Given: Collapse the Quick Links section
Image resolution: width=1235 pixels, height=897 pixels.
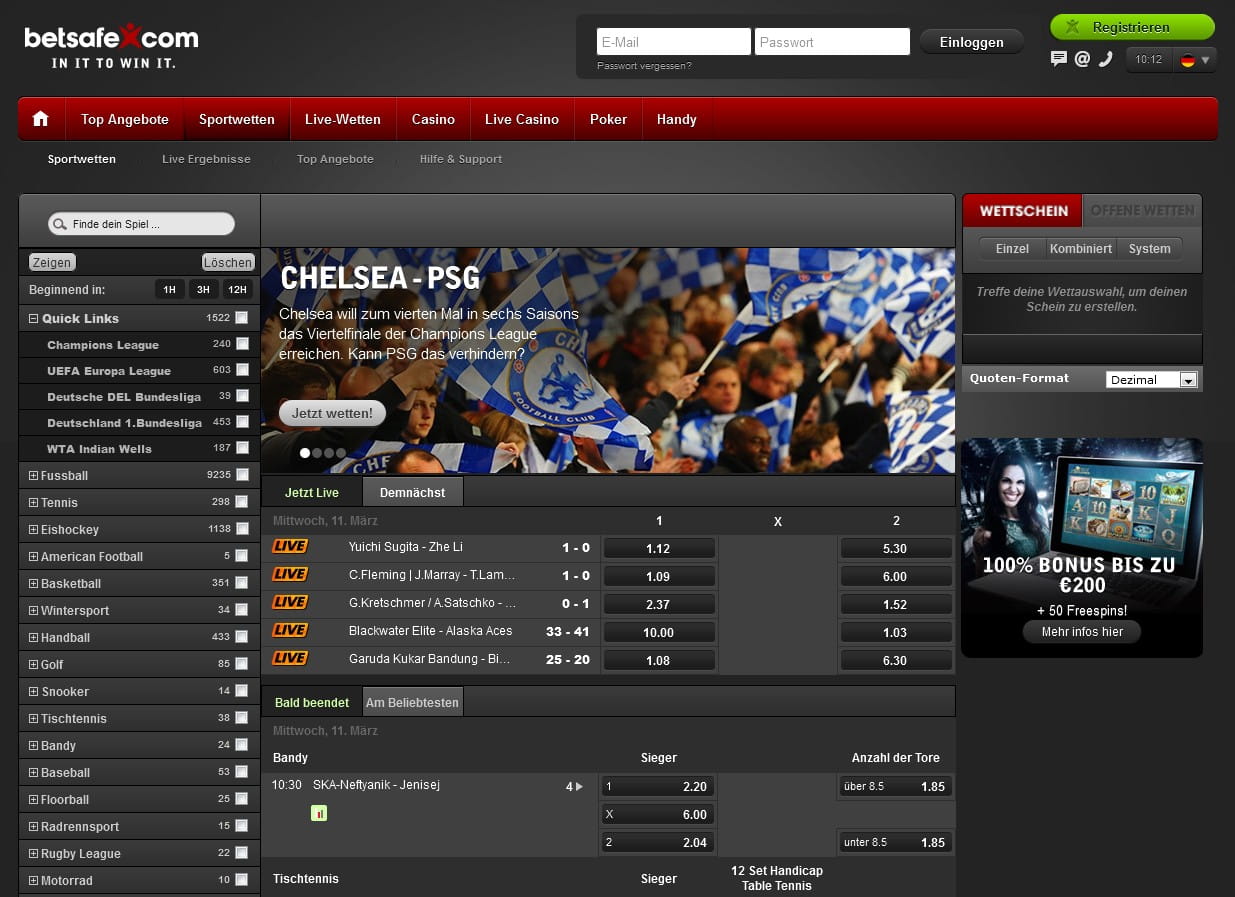Looking at the screenshot, I should (x=33, y=319).
